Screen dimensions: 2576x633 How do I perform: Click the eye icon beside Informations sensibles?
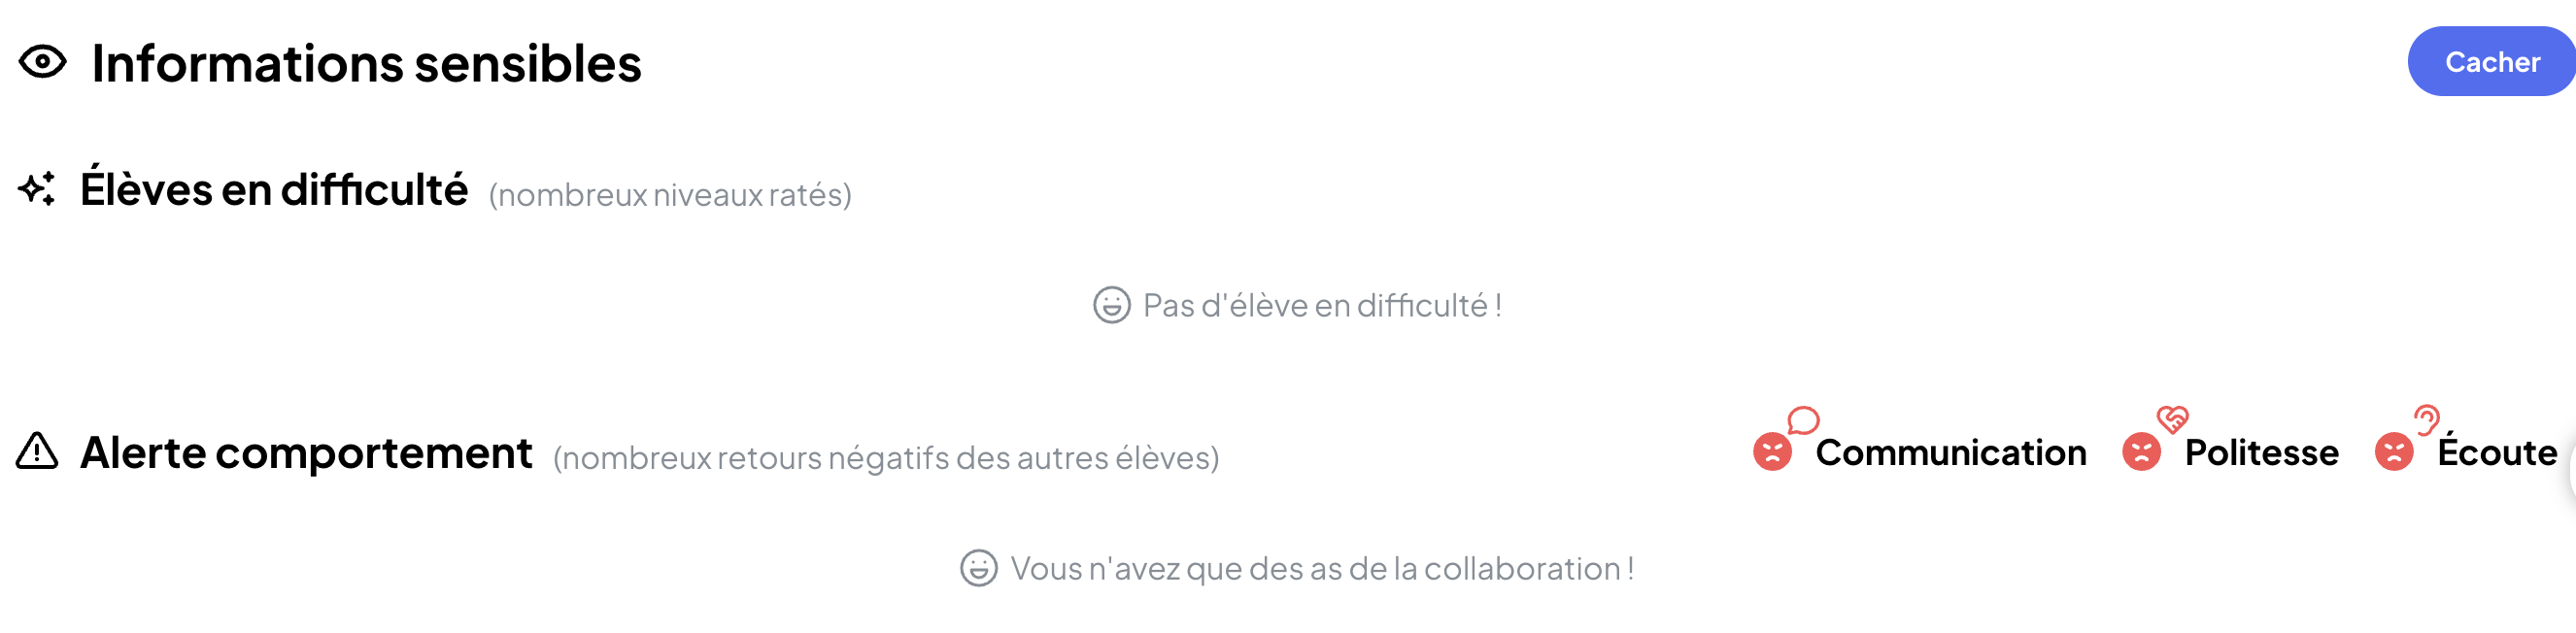coord(42,63)
